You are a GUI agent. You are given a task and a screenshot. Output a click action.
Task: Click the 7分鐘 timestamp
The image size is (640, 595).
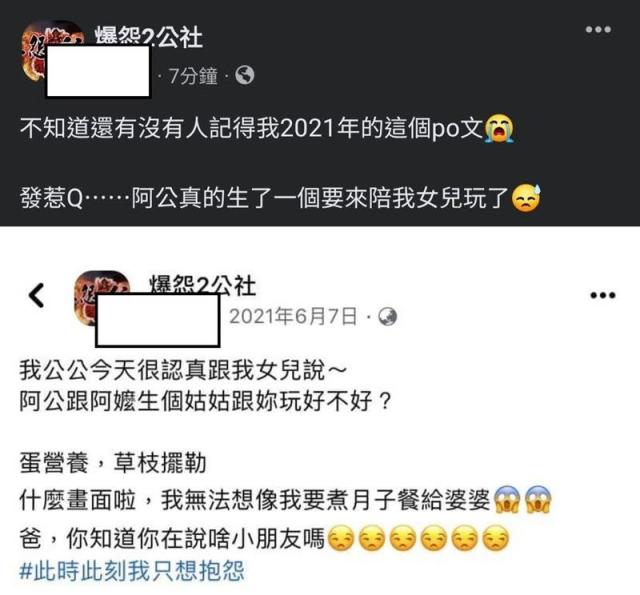pyautogui.click(x=193, y=76)
